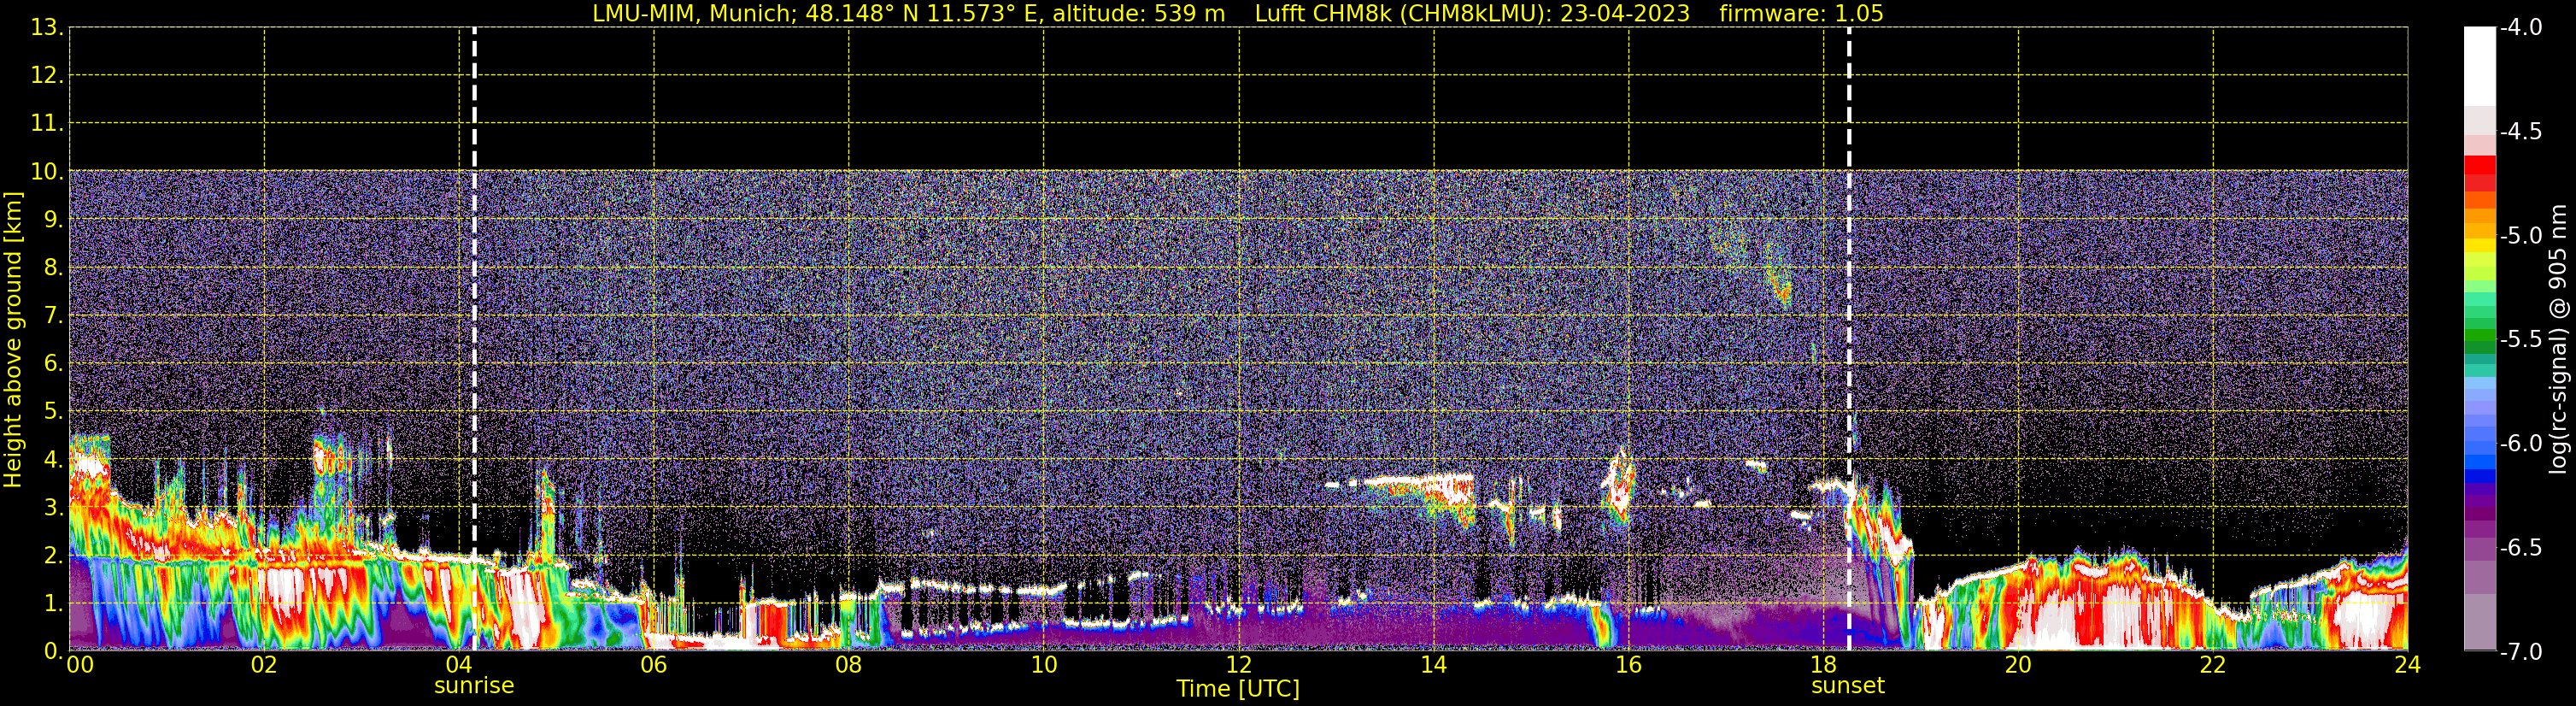Image resolution: width=2576 pixels, height=706 pixels.
Task: Click the '-5.5' colorbar tick label
Action: pyautogui.click(x=2521, y=339)
